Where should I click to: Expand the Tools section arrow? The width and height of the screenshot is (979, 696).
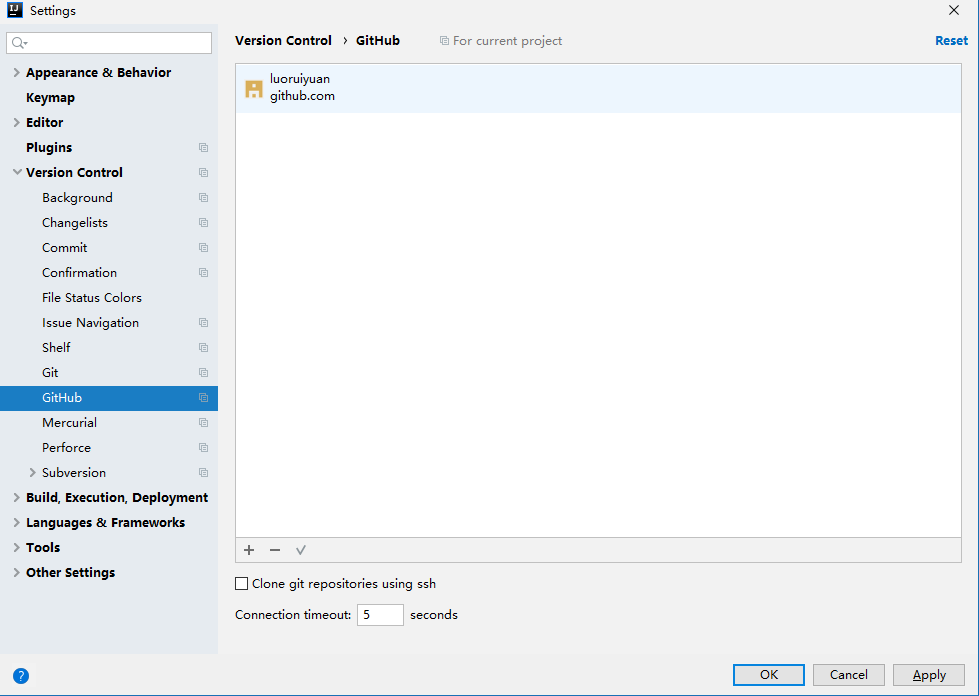pyautogui.click(x=17, y=547)
